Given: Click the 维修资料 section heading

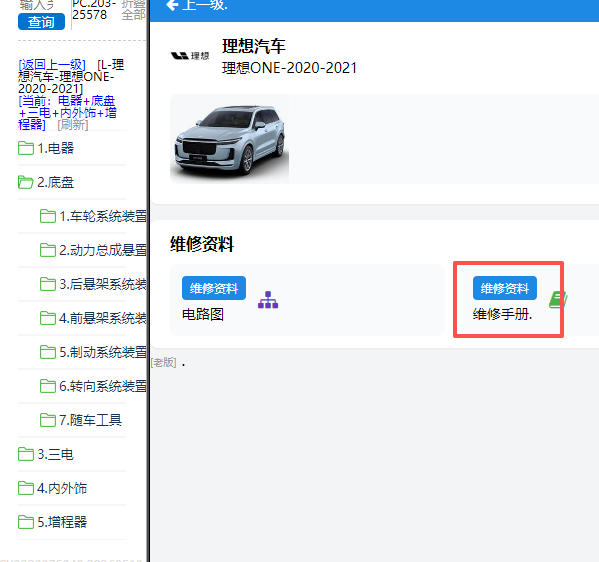Looking at the screenshot, I should [x=202, y=244].
